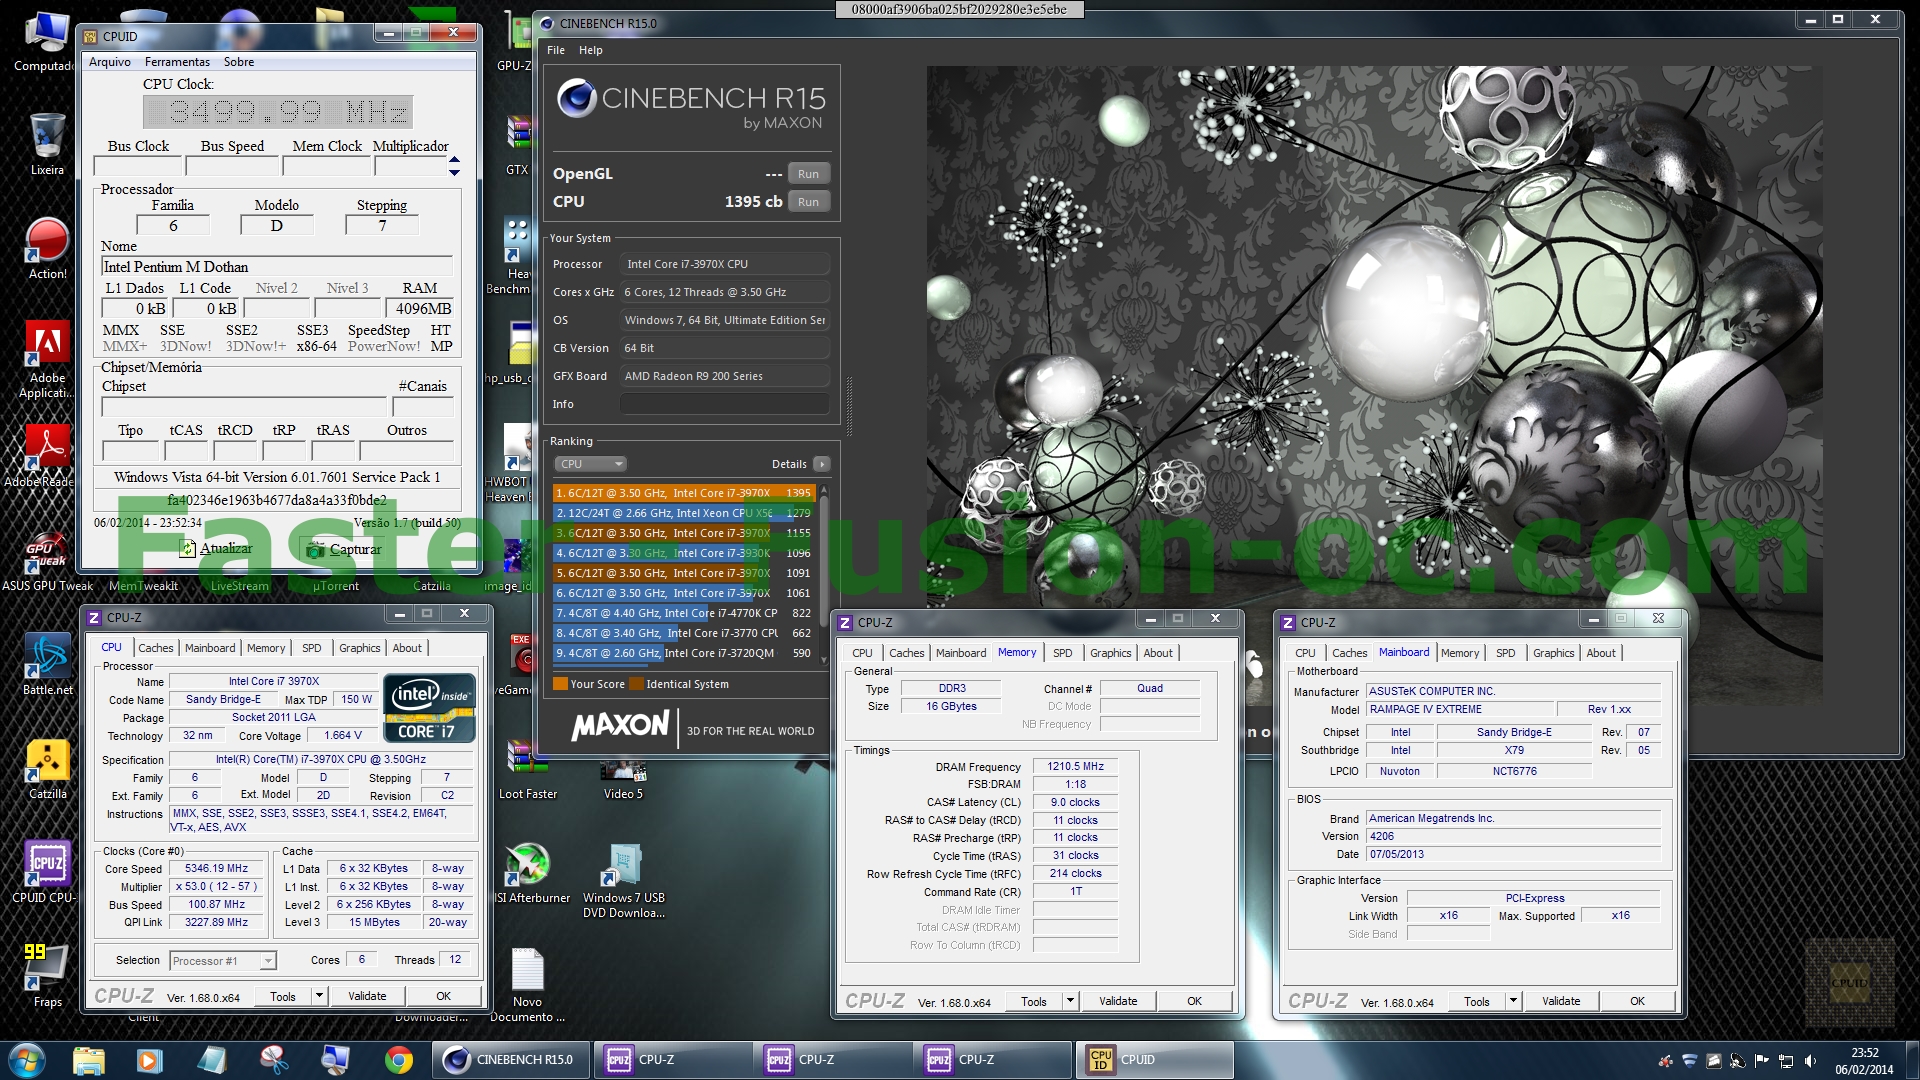This screenshot has width=1920, height=1080.
Task: Click Atualizar button in CPUID window
Action: click(x=216, y=549)
